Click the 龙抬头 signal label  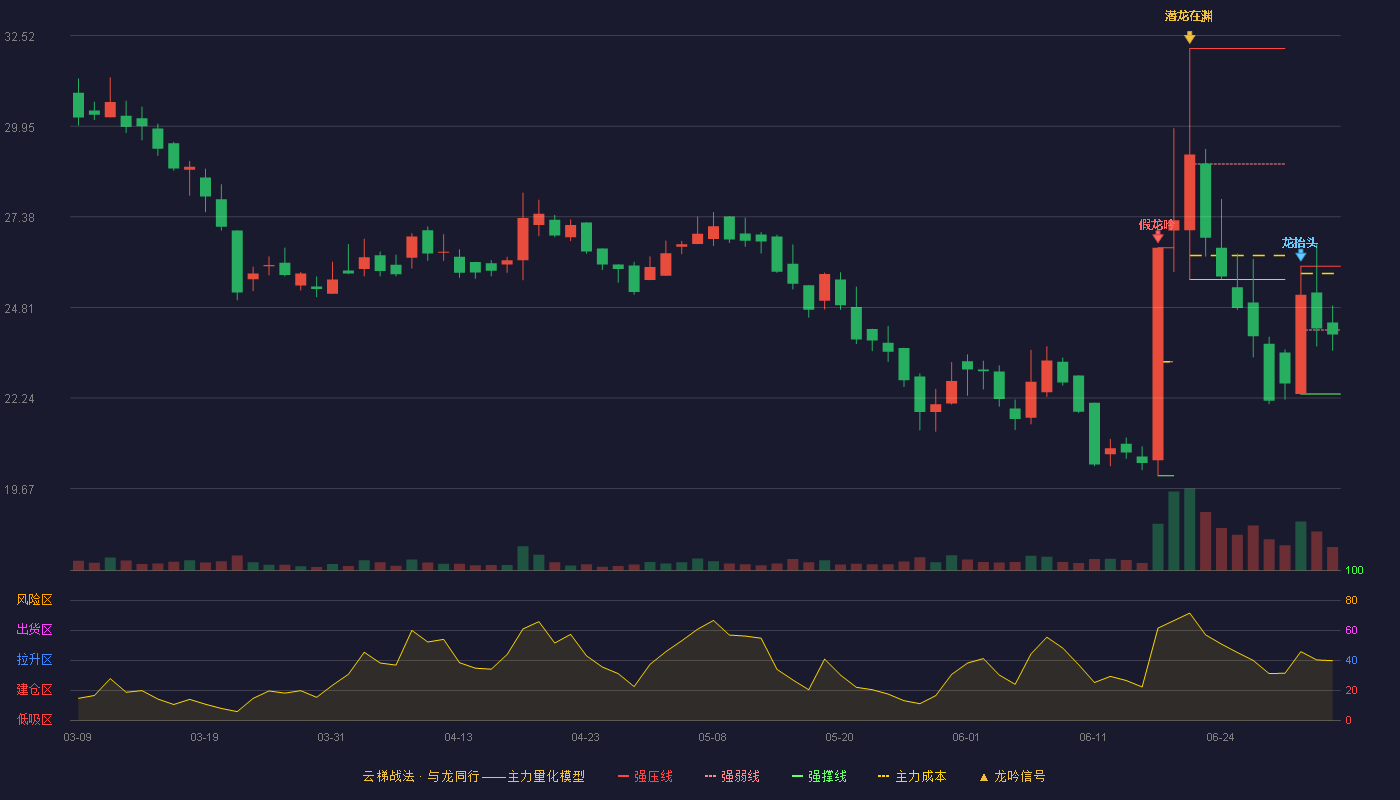pos(1300,243)
